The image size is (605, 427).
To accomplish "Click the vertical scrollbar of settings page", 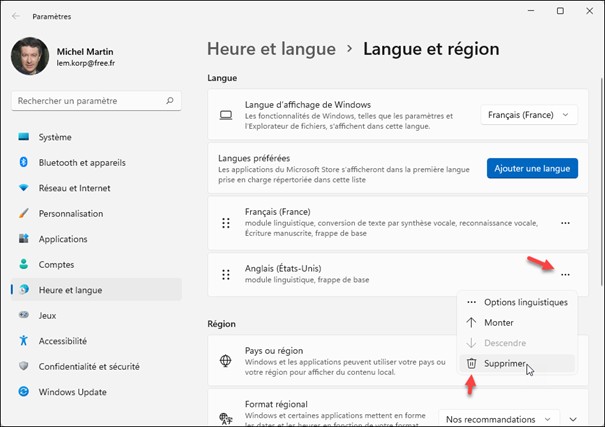I will (x=602, y=181).
